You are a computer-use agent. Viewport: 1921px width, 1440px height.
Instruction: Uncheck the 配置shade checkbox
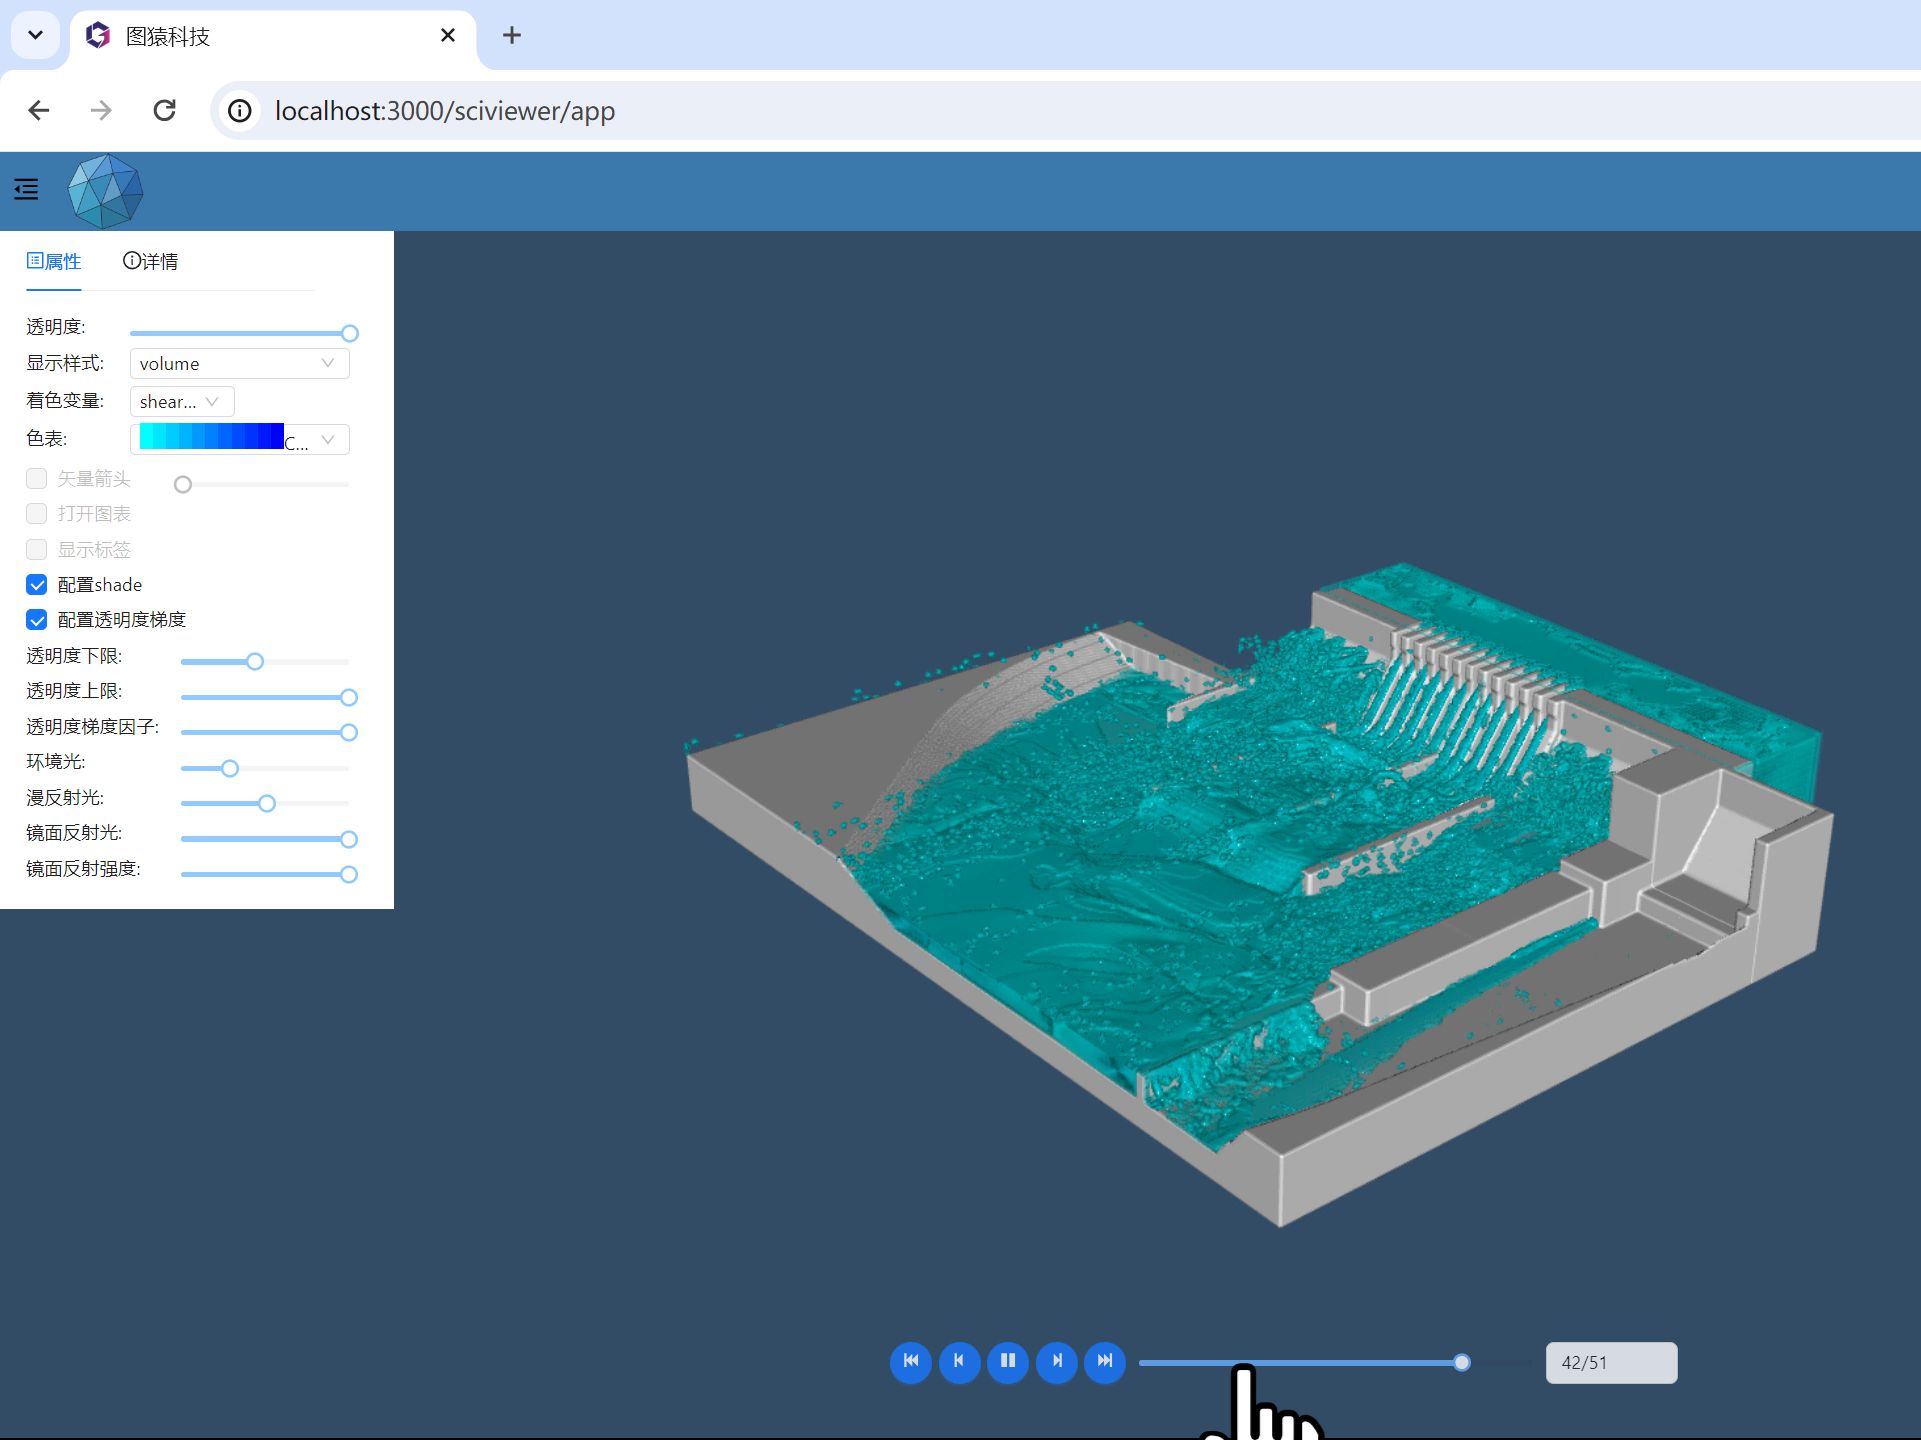coord(37,584)
